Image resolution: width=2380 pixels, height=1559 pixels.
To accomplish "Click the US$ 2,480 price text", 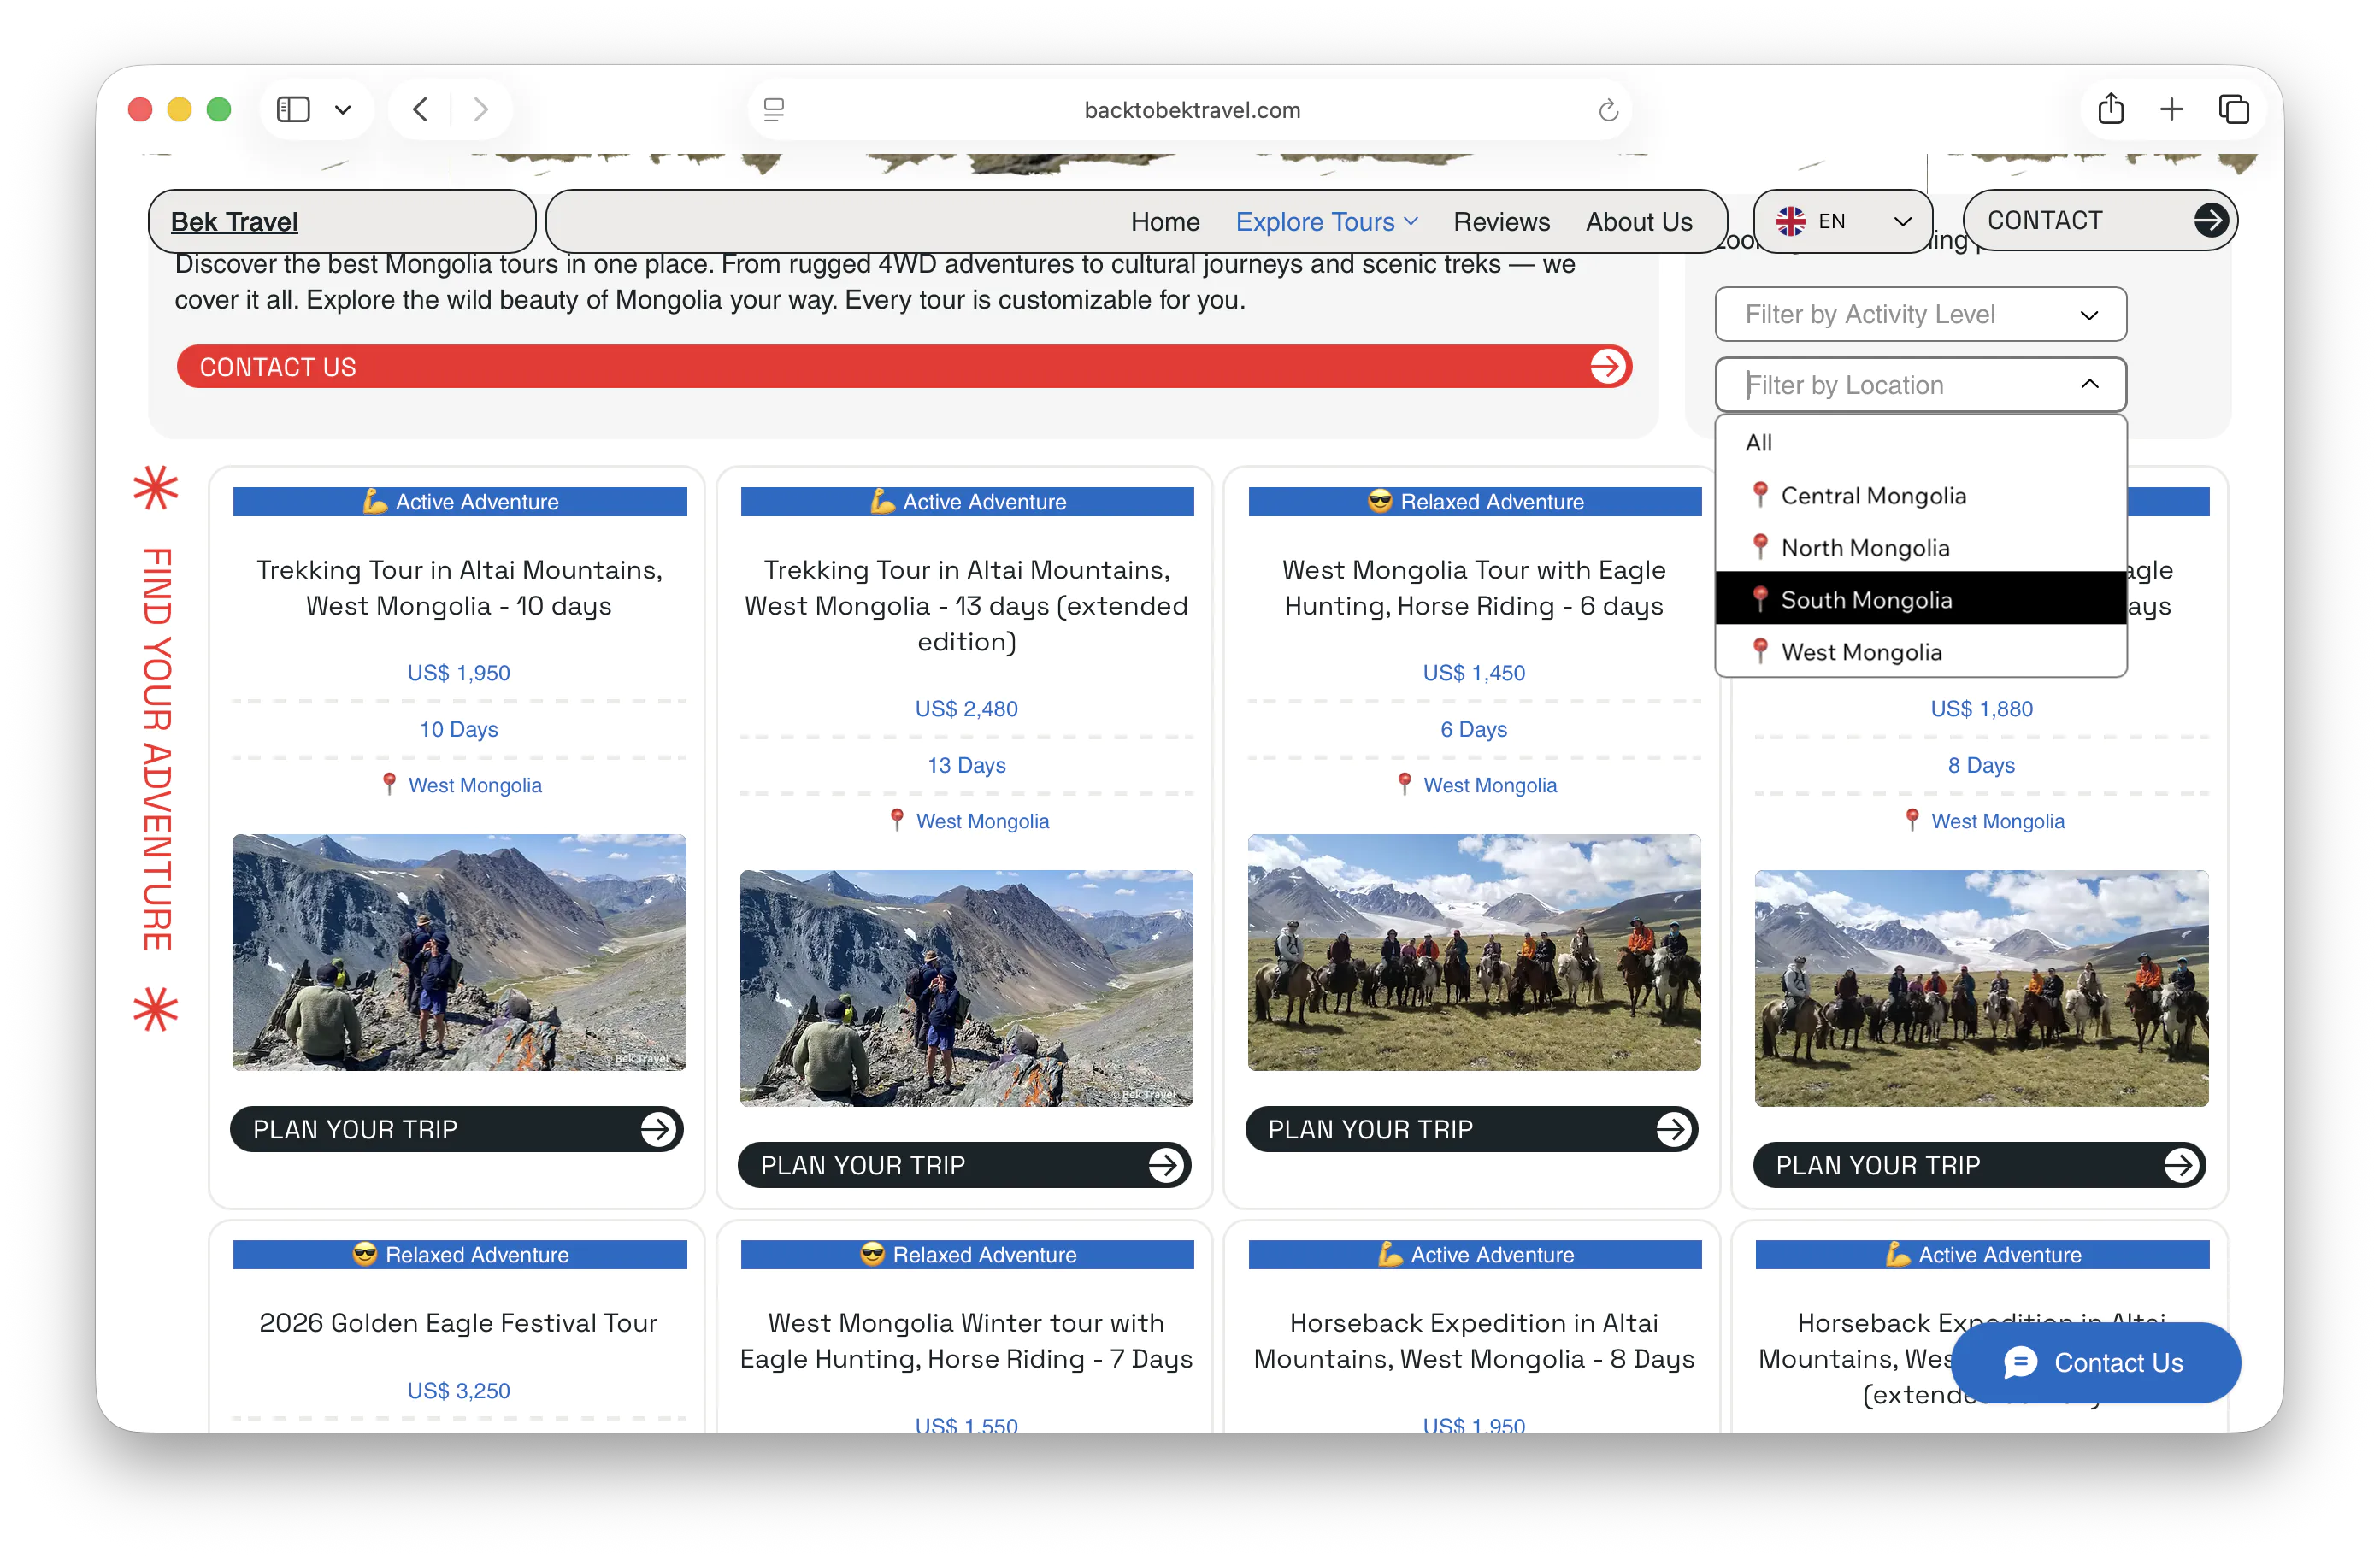I will (x=966, y=709).
